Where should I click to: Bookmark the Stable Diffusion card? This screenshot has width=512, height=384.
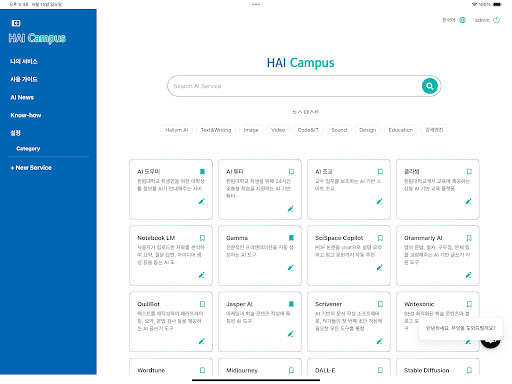469,370
